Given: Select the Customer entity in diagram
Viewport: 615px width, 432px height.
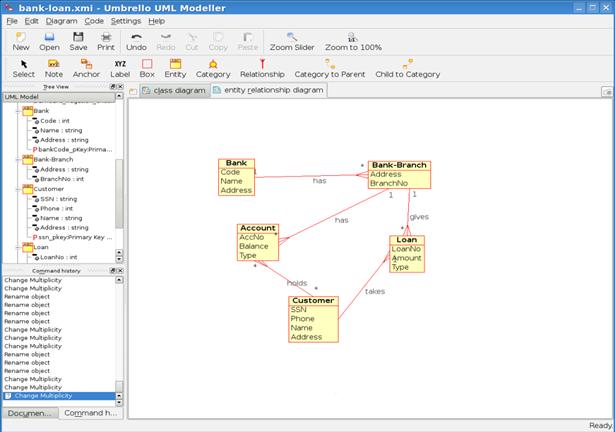Looking at the screenshot, I should pyautogui.click(x=313, y=319).
